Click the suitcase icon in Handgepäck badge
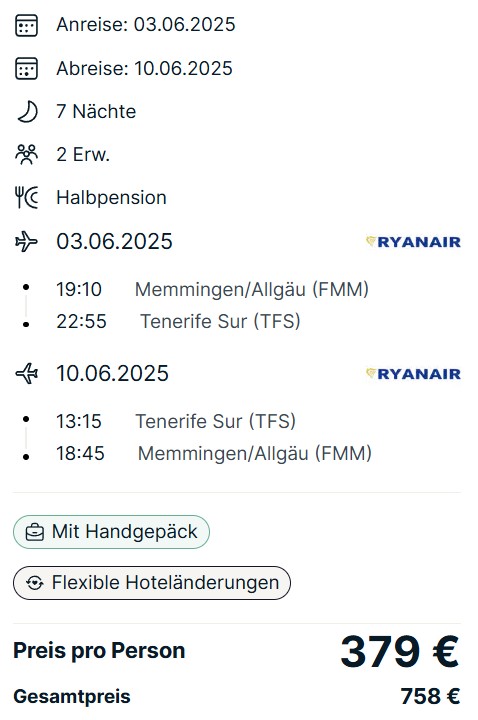 point(34,532)
